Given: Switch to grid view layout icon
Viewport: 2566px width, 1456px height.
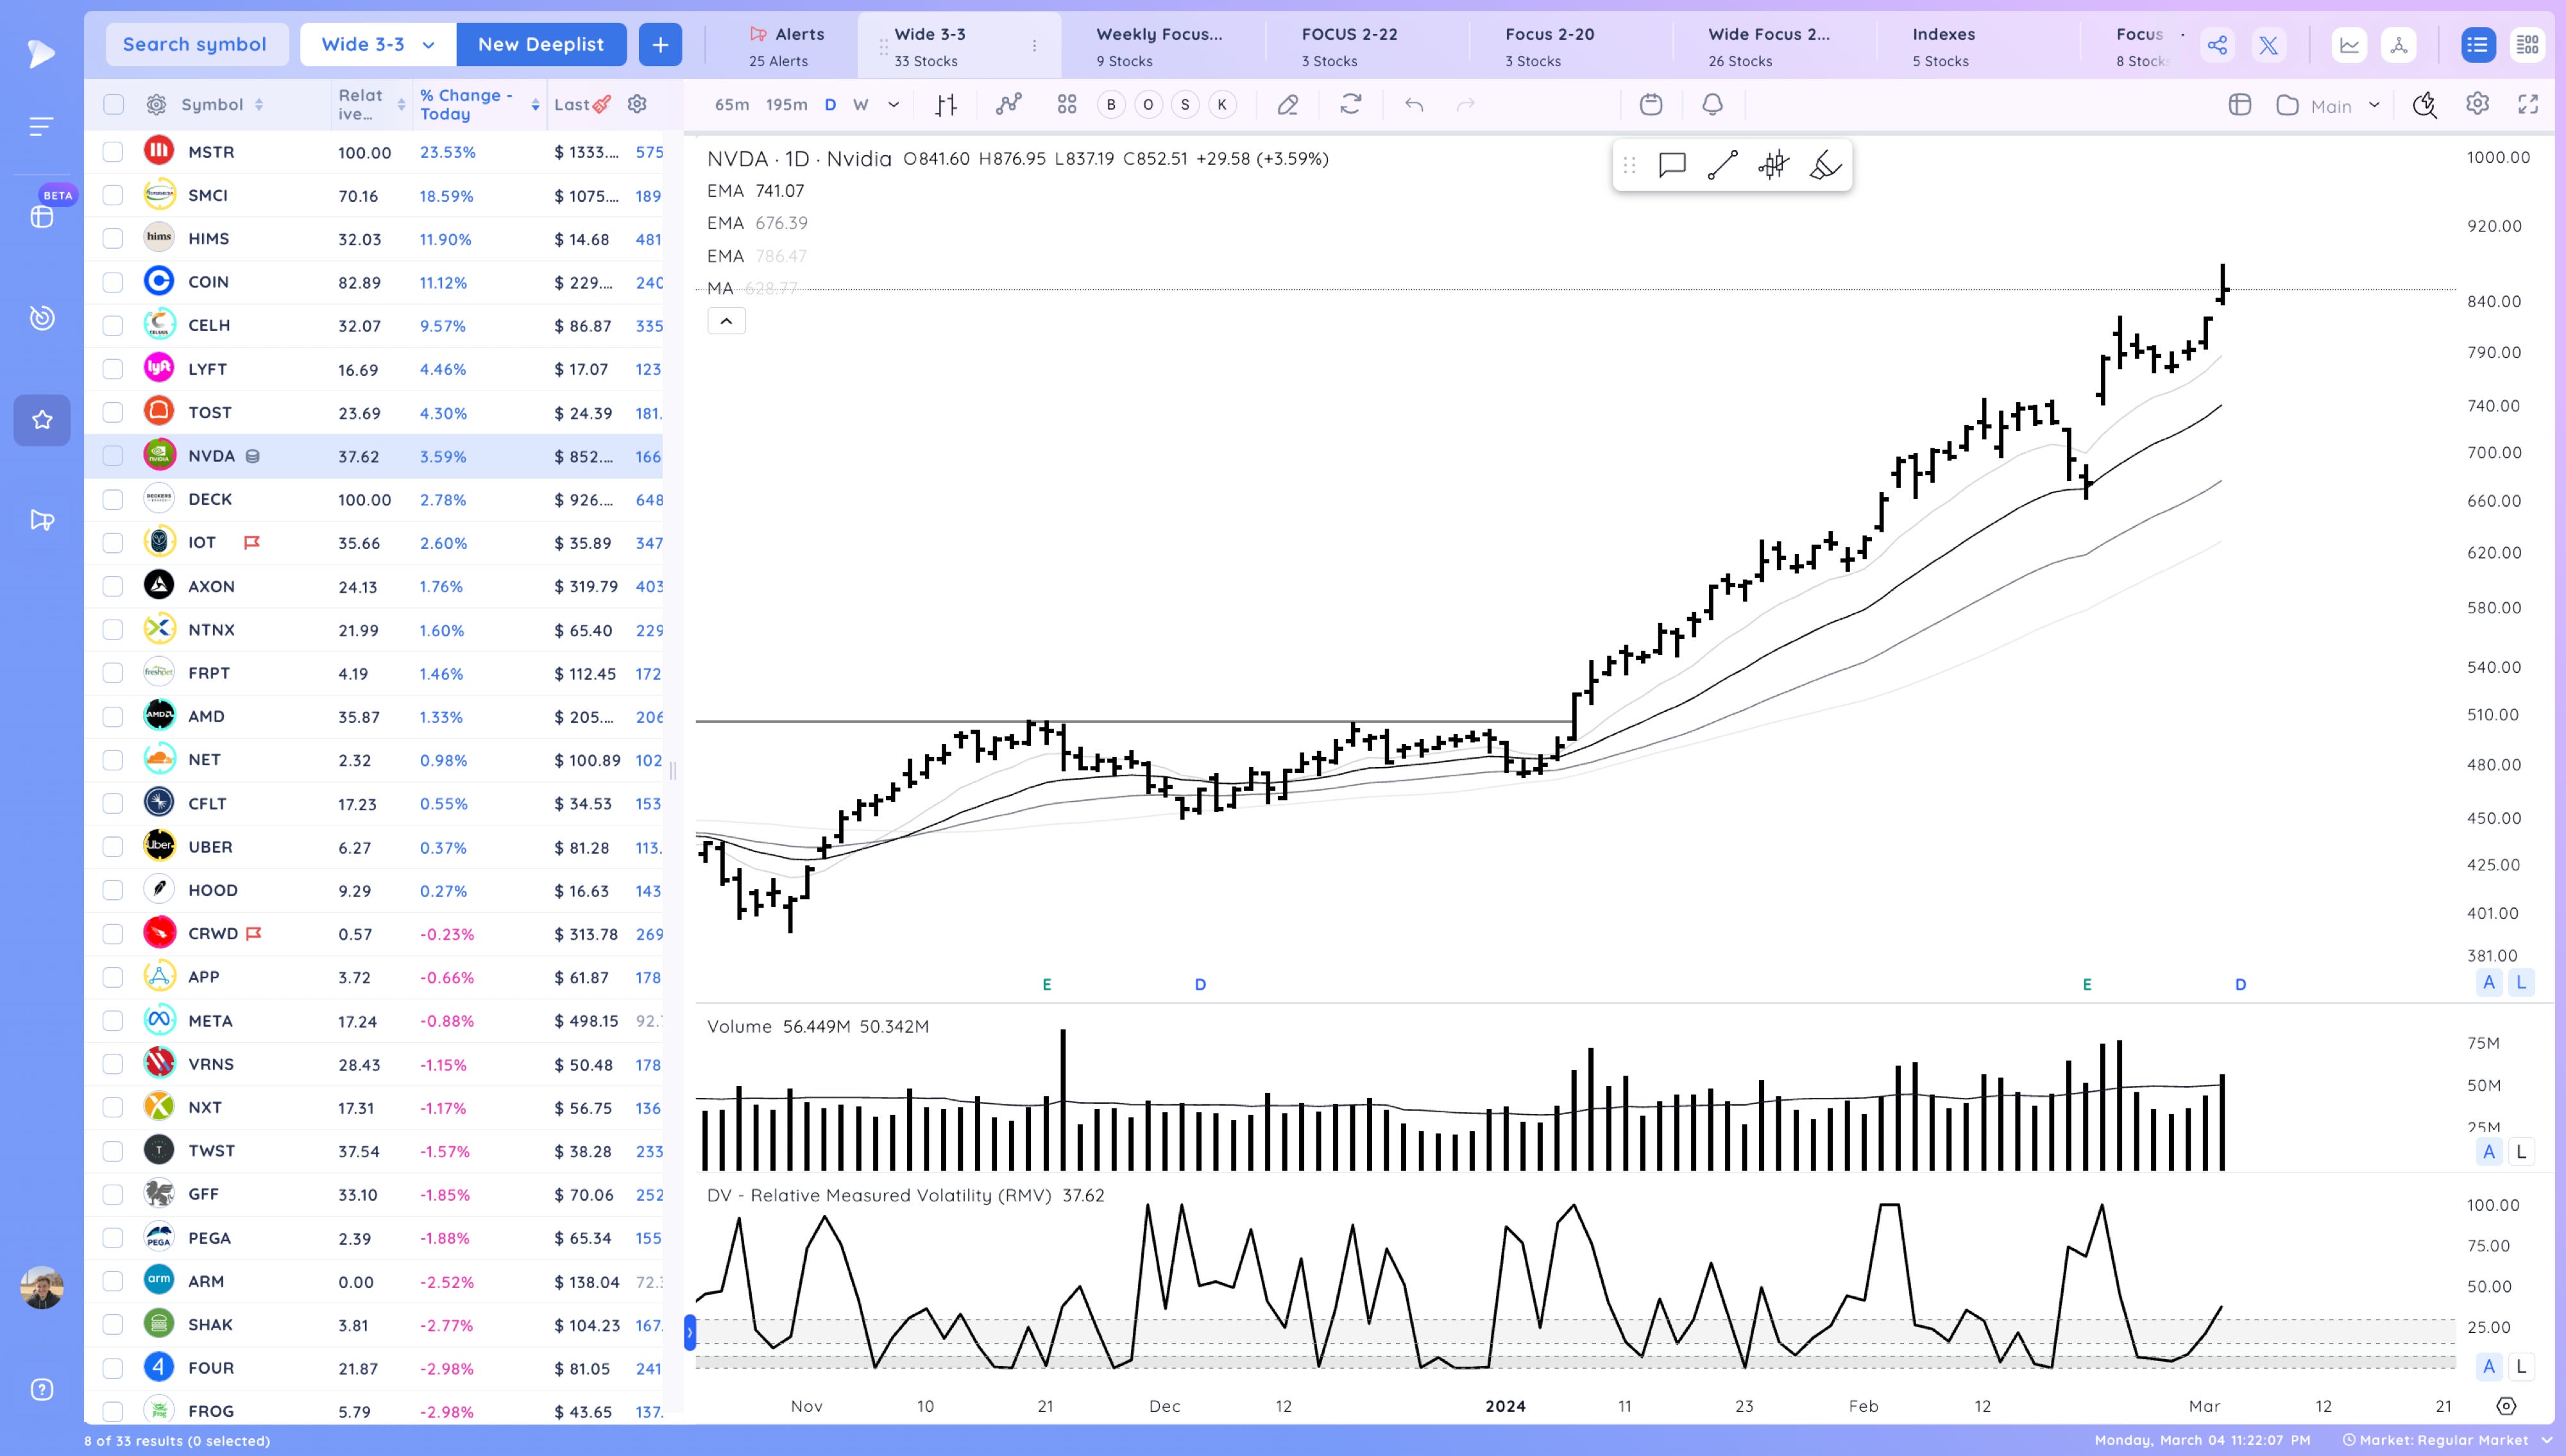Looking at the screenshot, I should 2527,45.
